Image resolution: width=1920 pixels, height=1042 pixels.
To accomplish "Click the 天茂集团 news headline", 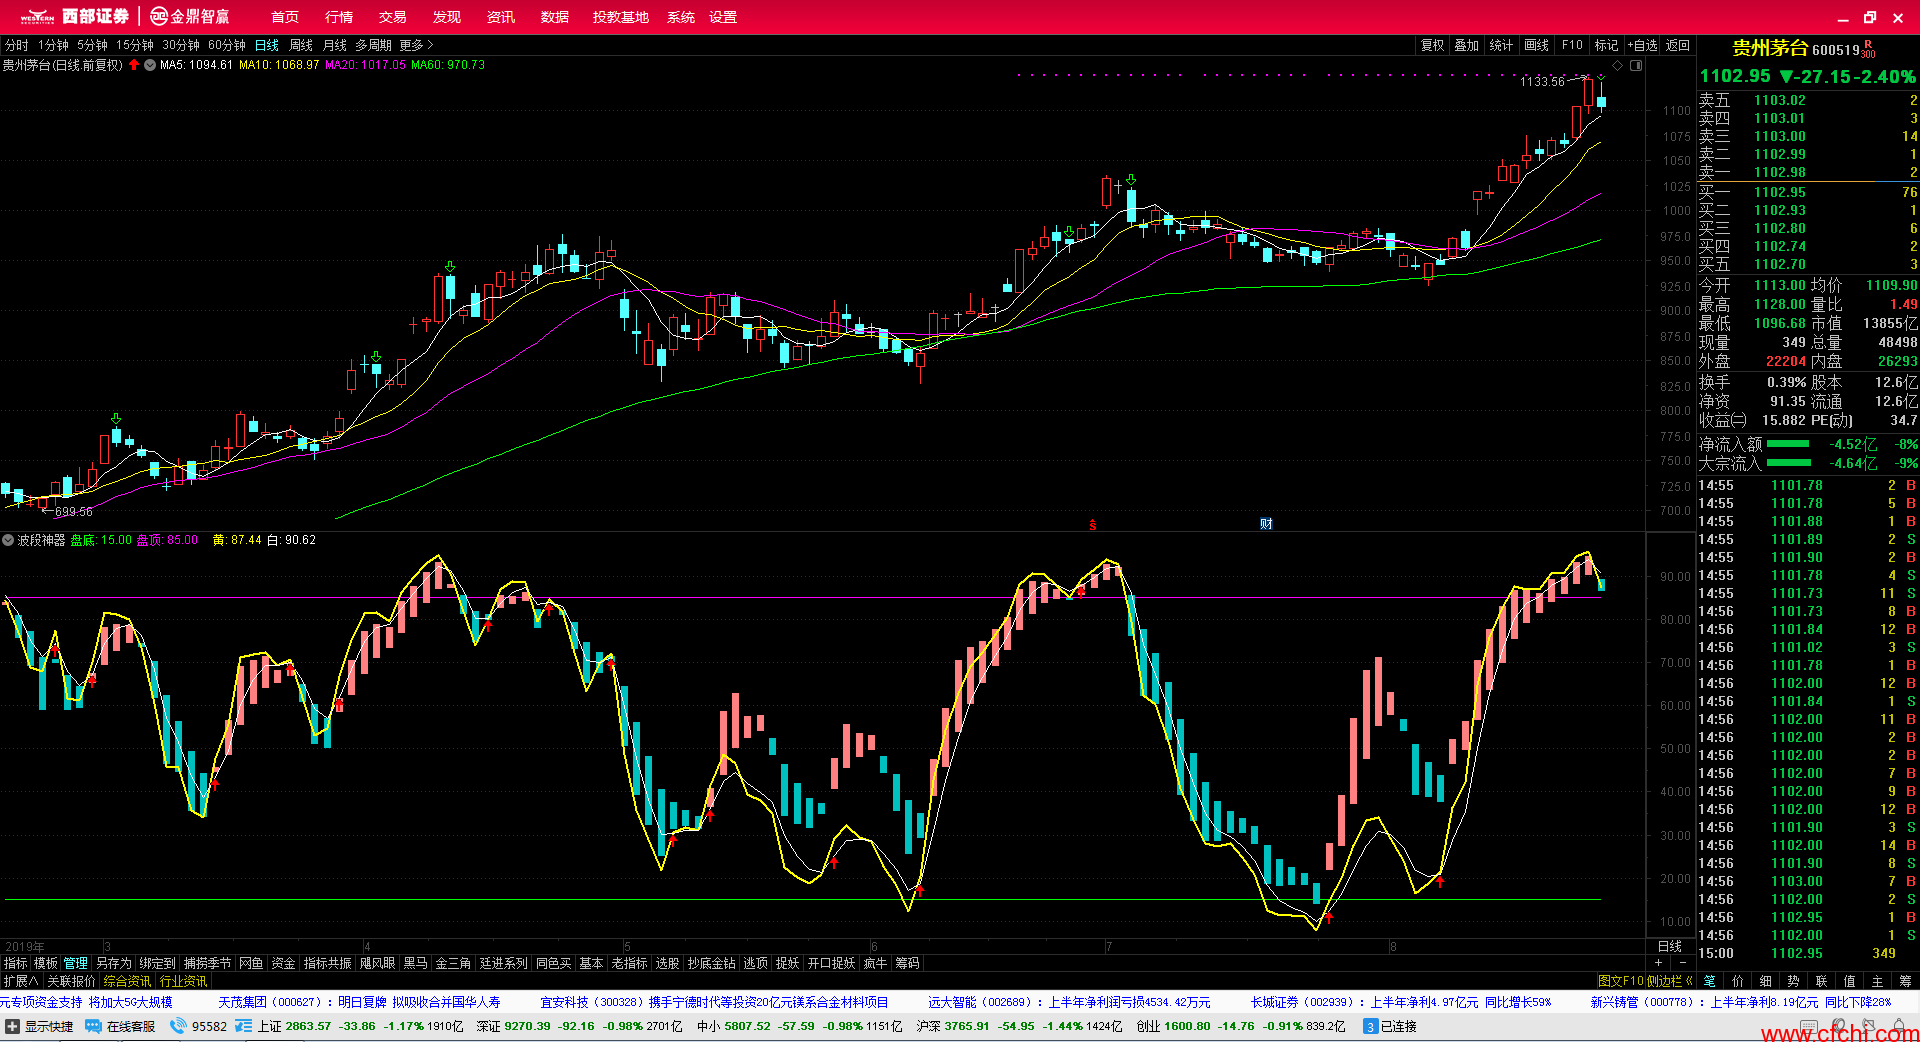I will click(360, 1002).
